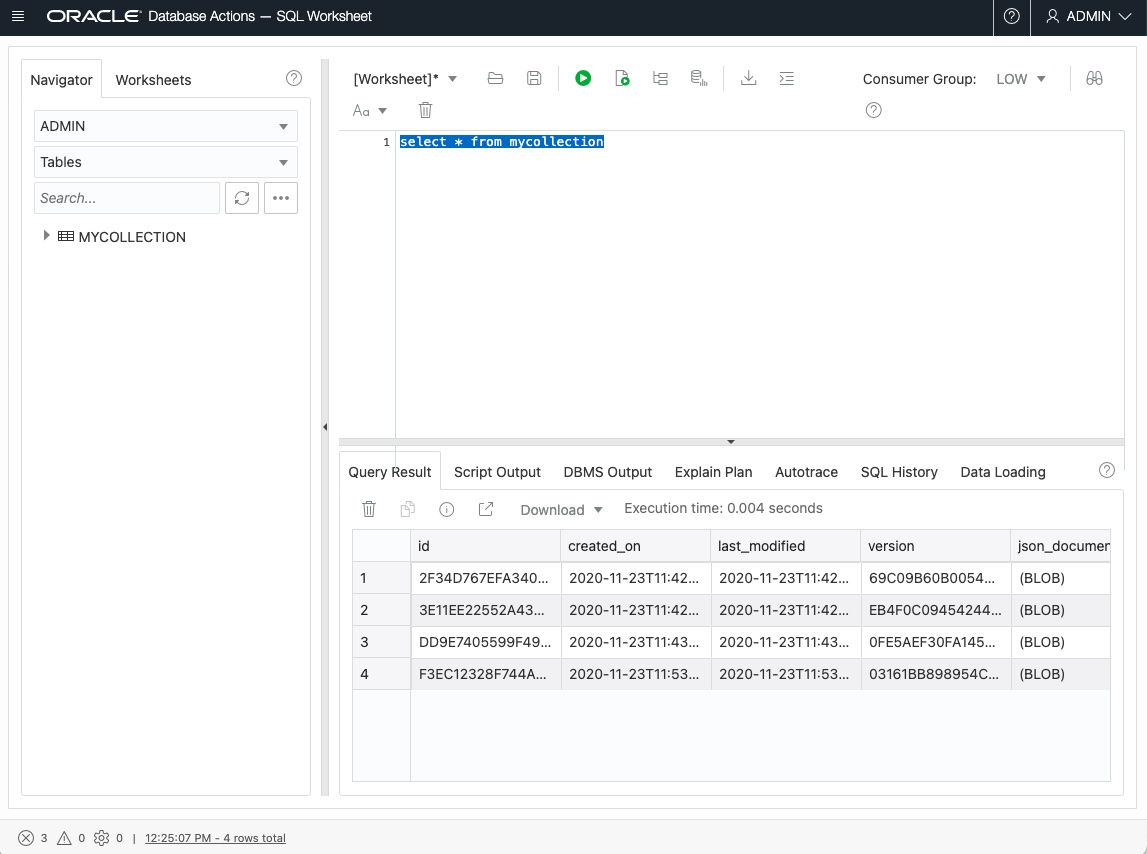Open the Tables object type dropdown
The width and height of the screenshot is (1147, 854).
tap(166, 162)
